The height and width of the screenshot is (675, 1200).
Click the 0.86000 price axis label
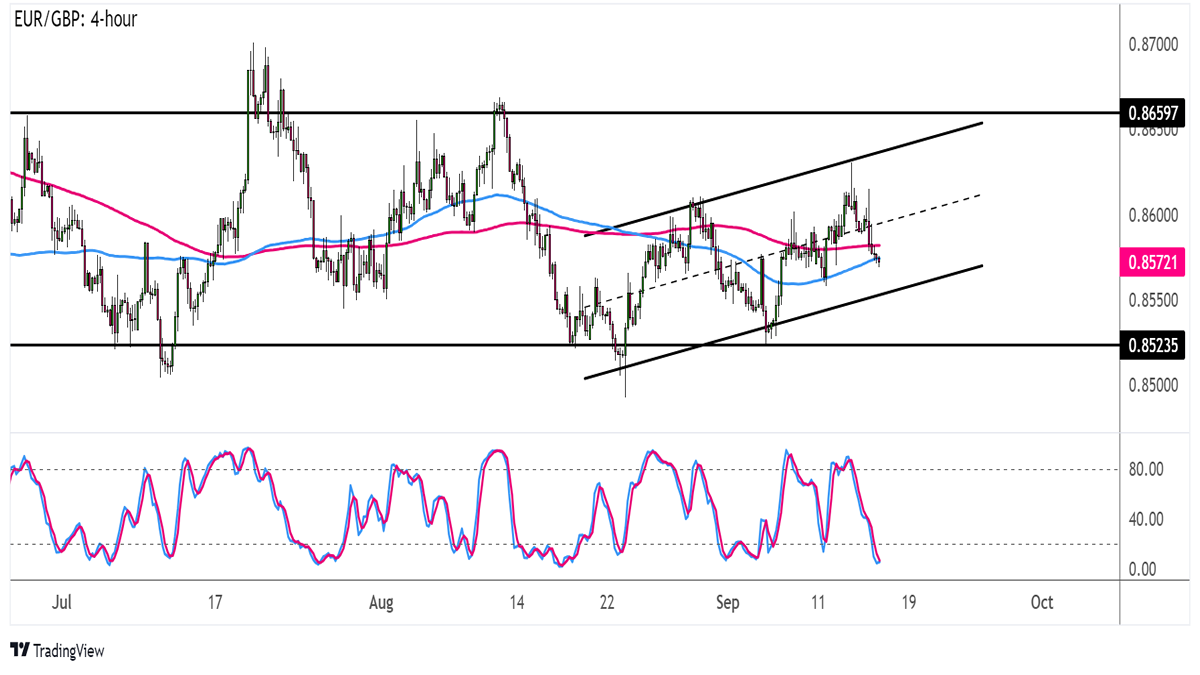[1155, 216]
